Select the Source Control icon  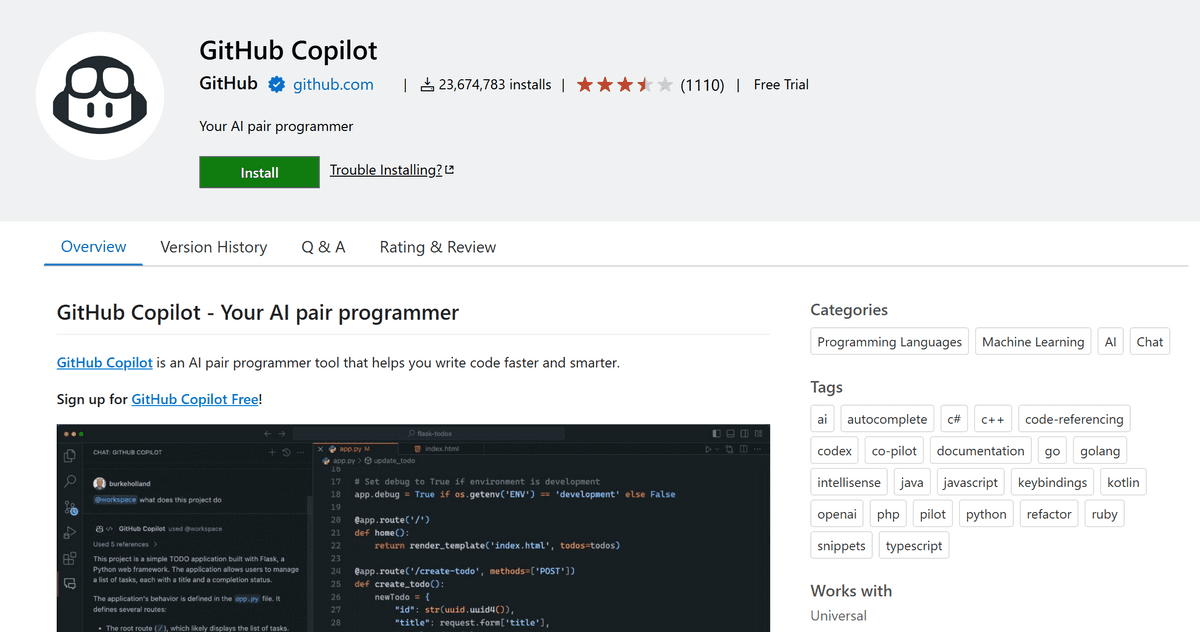tap(69, 510)
